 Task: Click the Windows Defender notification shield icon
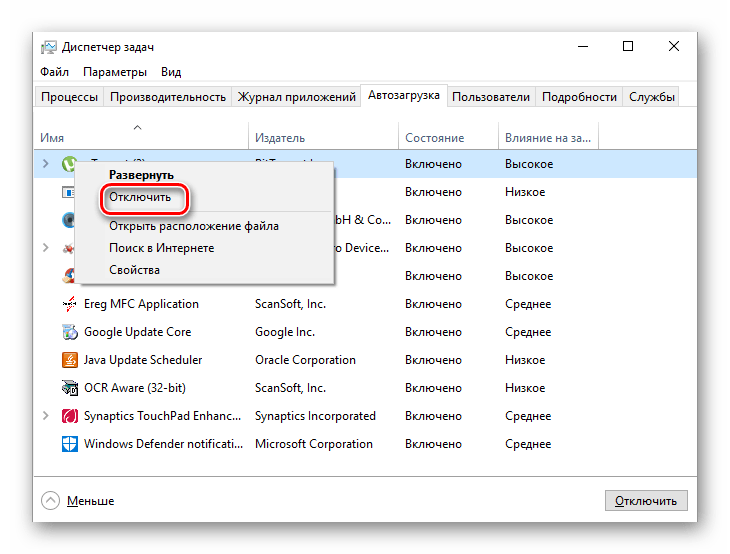[x=69, y=444]
